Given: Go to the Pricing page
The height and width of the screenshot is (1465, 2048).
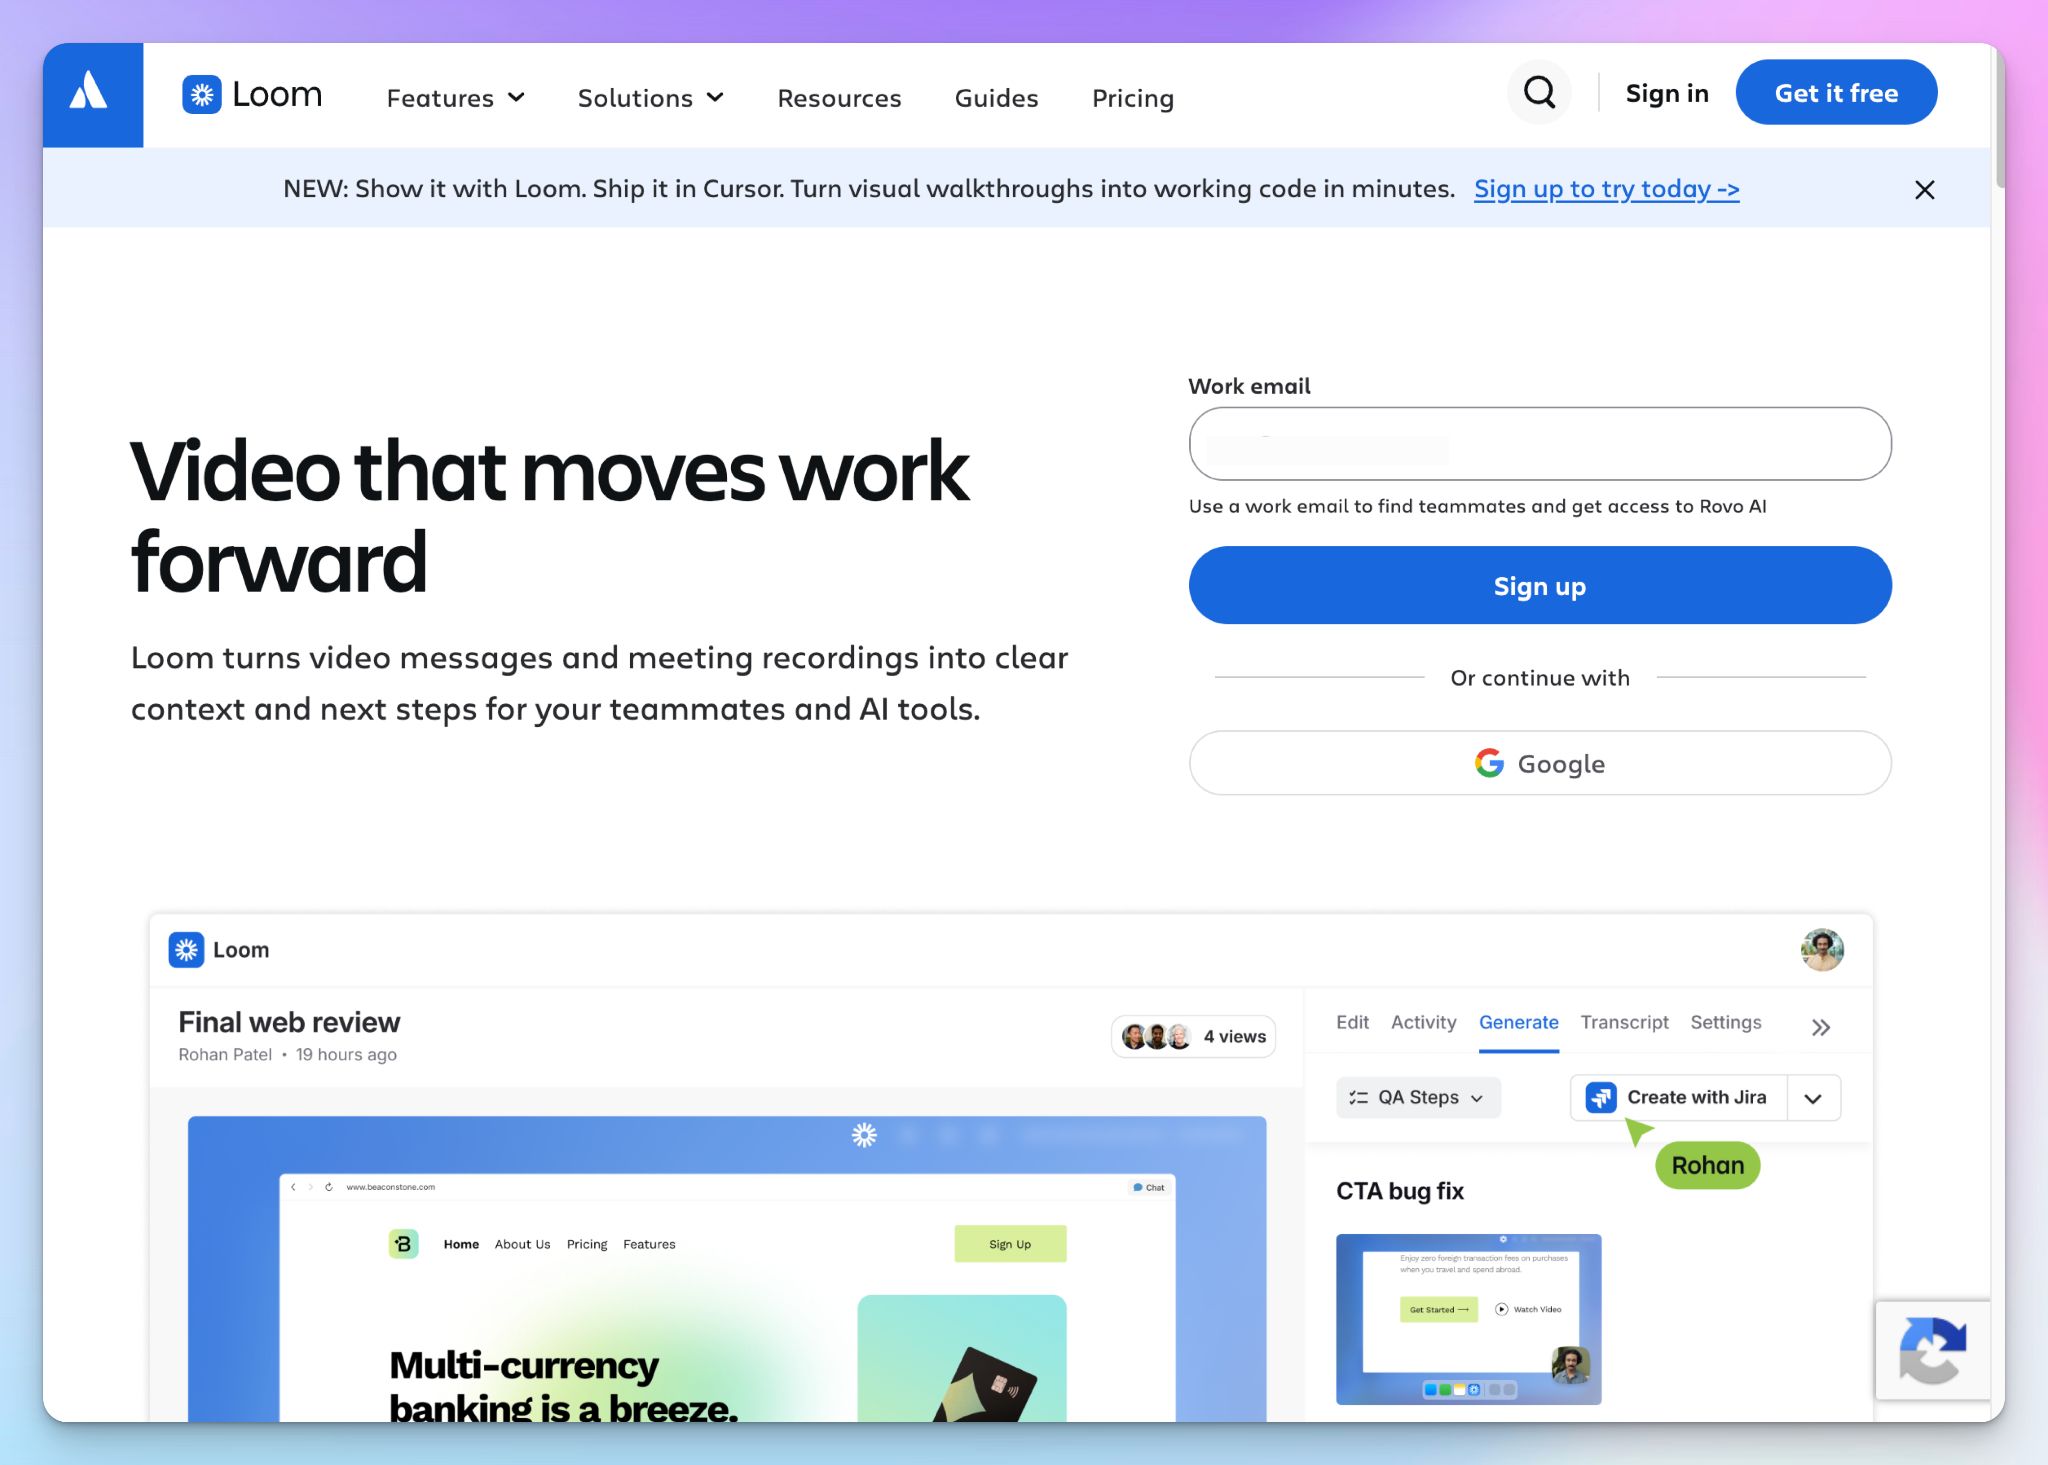Looking at the screenshot, I should coord(1132,98).
